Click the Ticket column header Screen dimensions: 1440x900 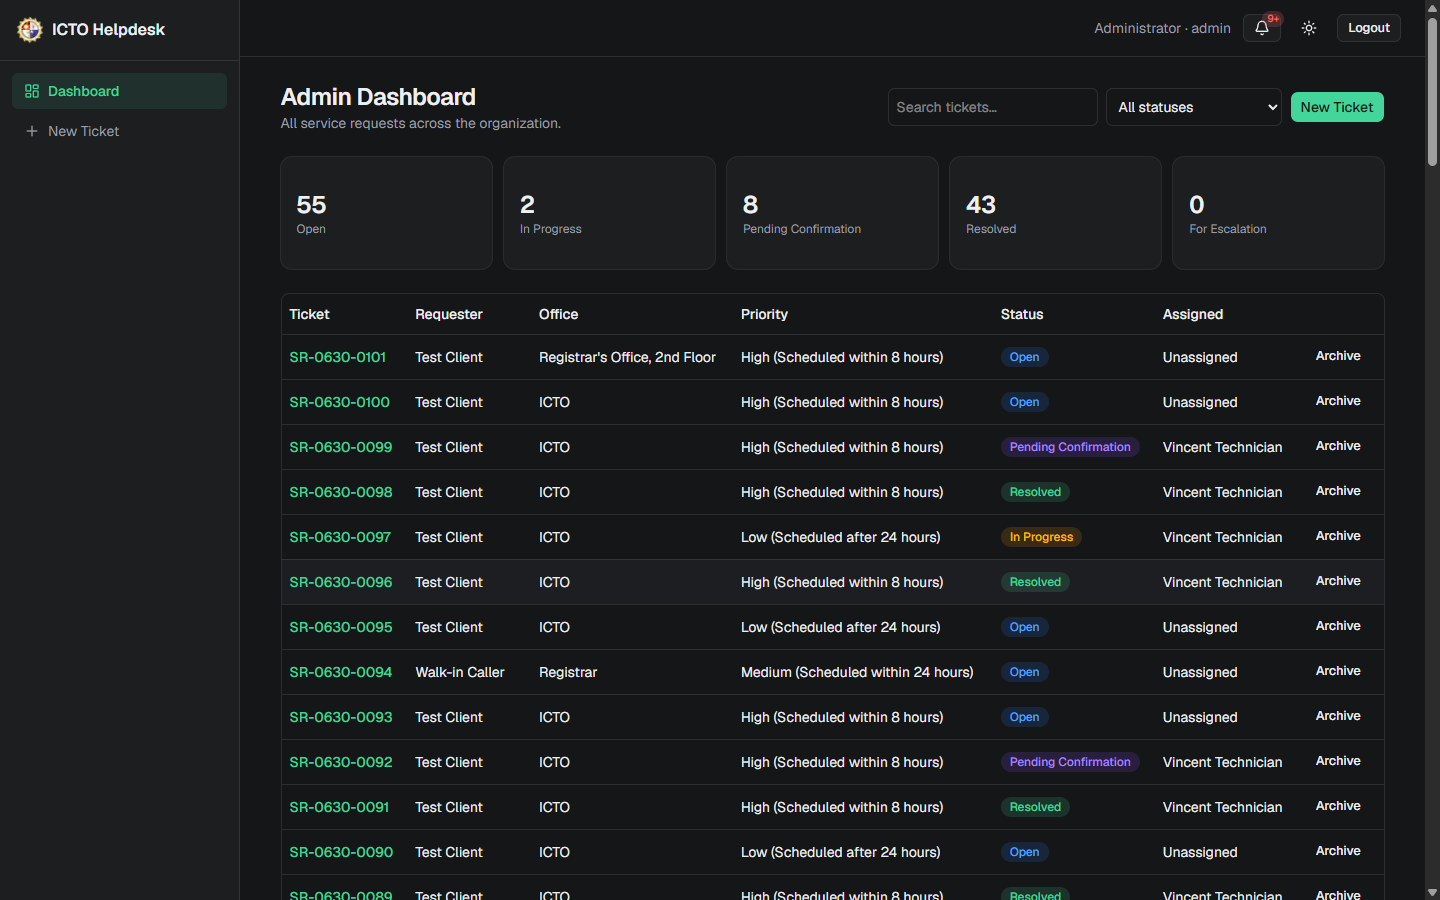309,314
